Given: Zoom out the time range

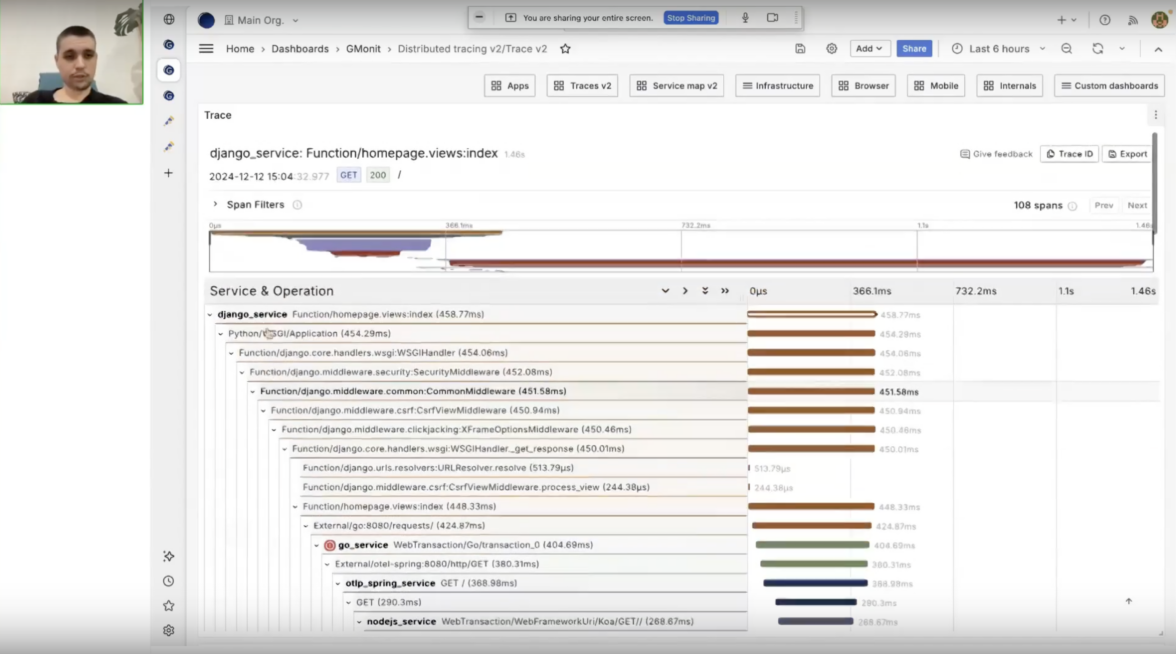Looking at the screenshot, I should point(1066,49).
